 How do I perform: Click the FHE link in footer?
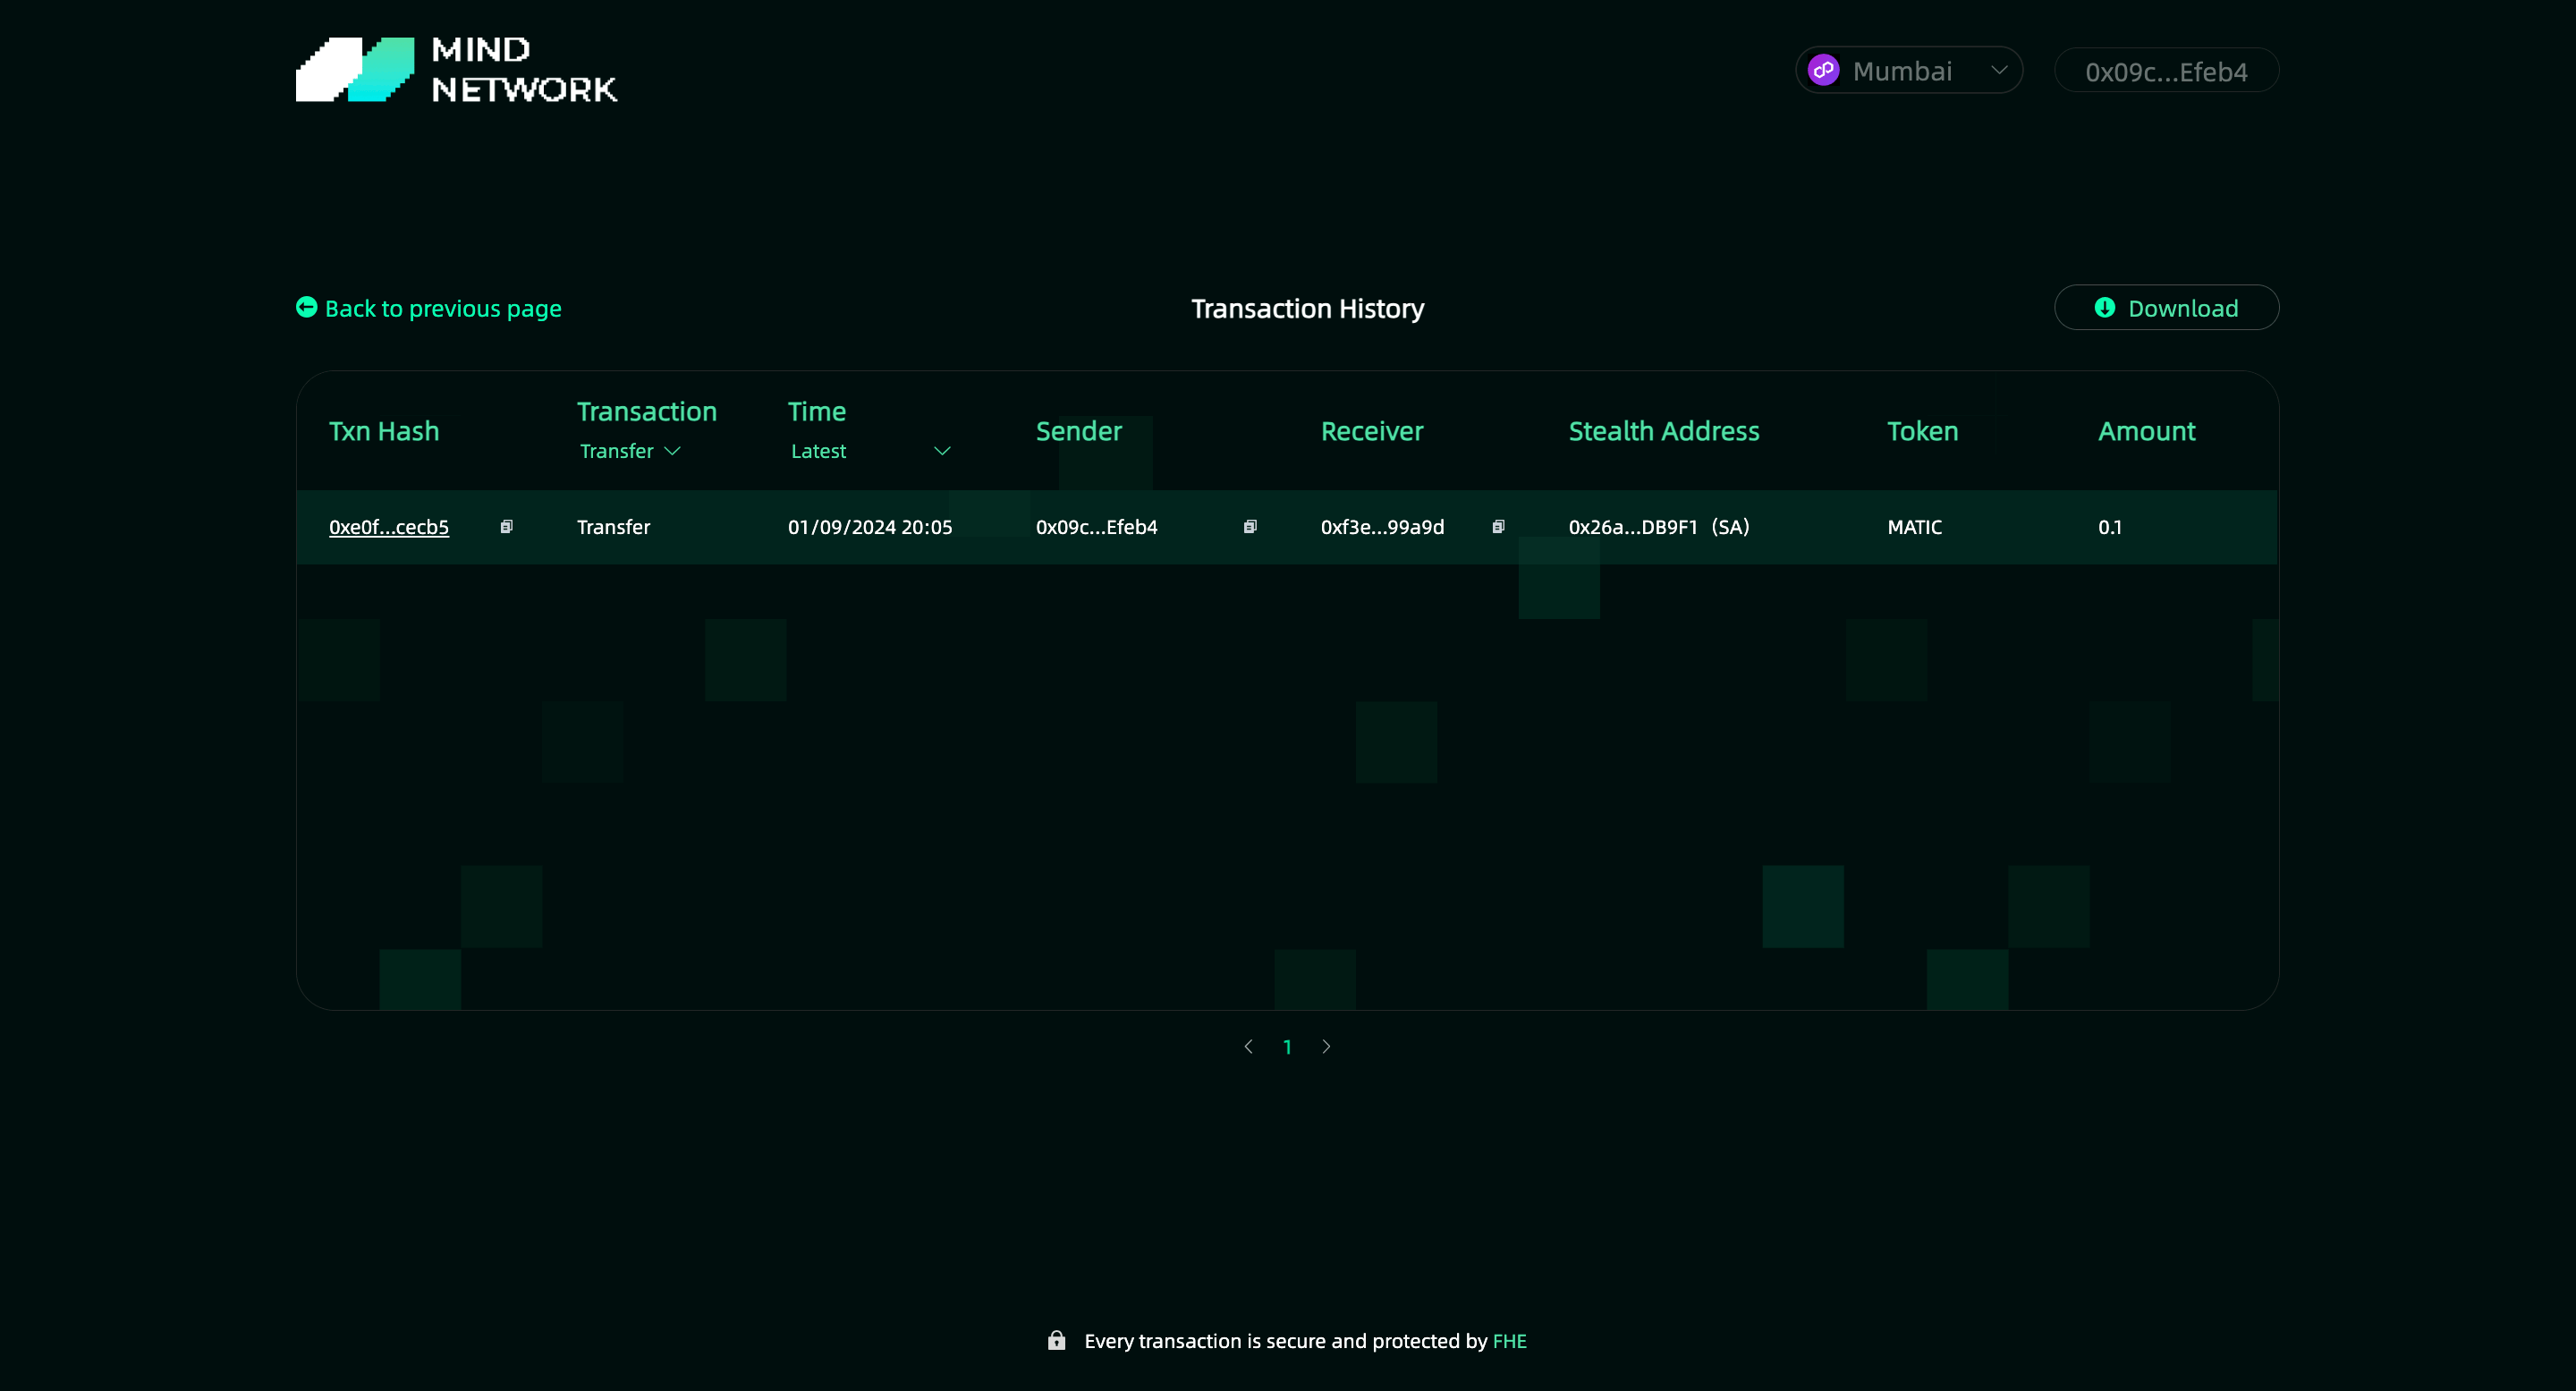(x=1509, y=1341)
